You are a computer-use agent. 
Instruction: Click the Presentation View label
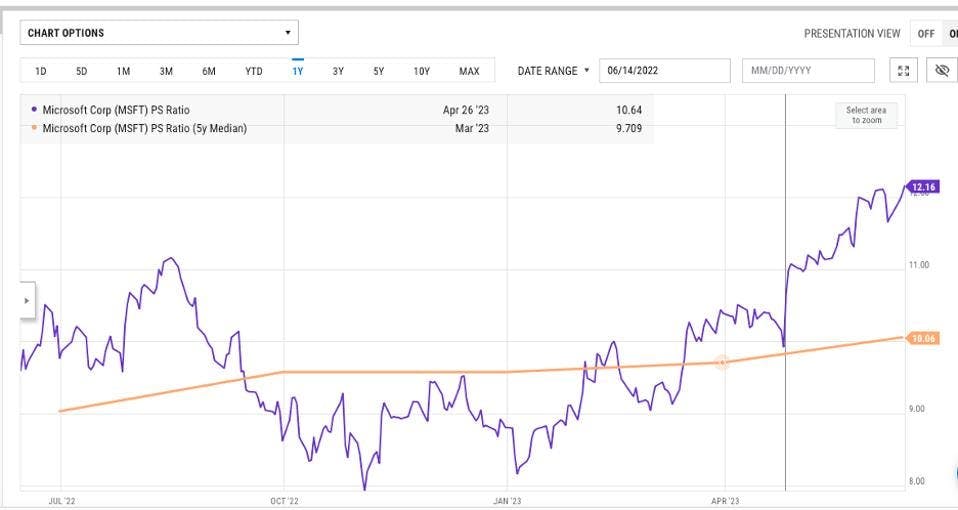pos(852,34)
